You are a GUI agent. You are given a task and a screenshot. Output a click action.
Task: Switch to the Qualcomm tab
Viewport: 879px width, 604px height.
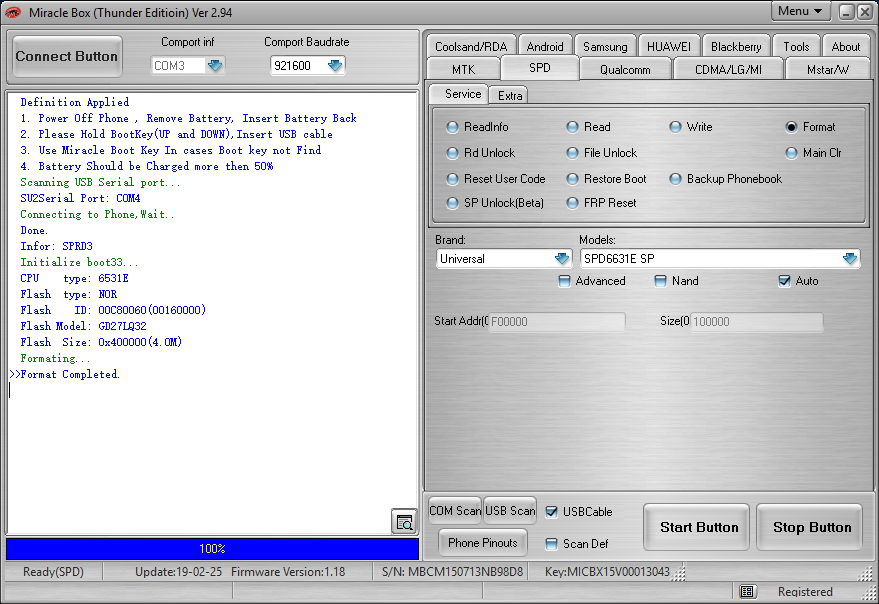click(625, 70)
